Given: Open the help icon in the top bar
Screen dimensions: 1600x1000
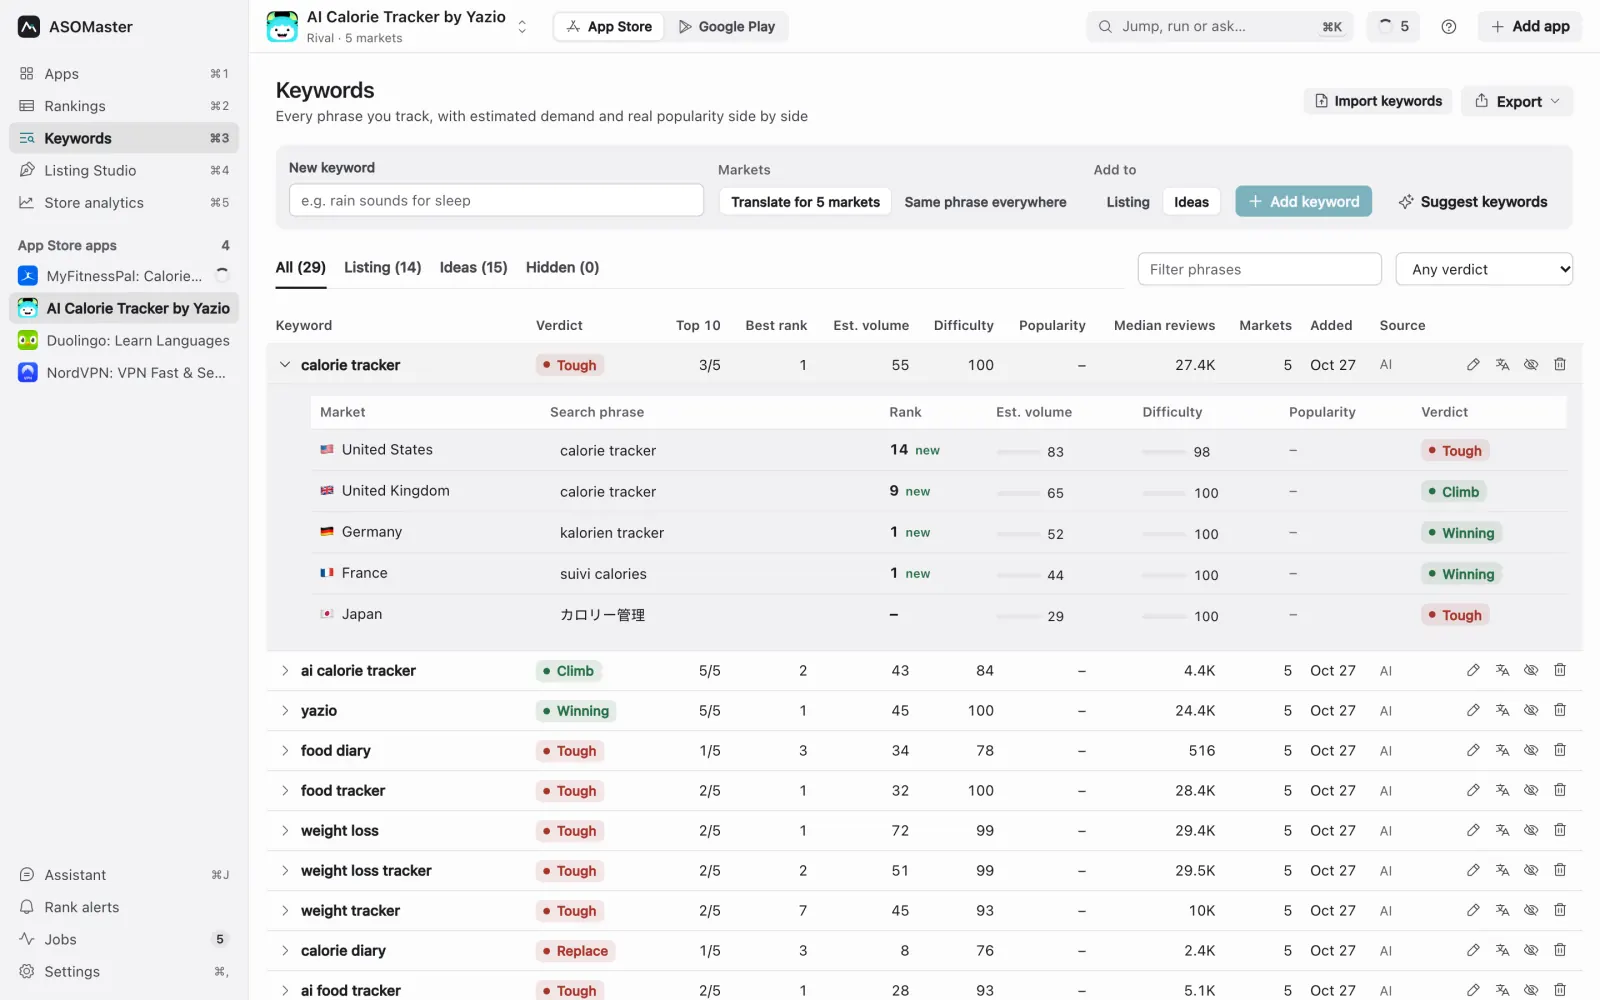Looking at the screenshot, I should tap(1448, 27).
